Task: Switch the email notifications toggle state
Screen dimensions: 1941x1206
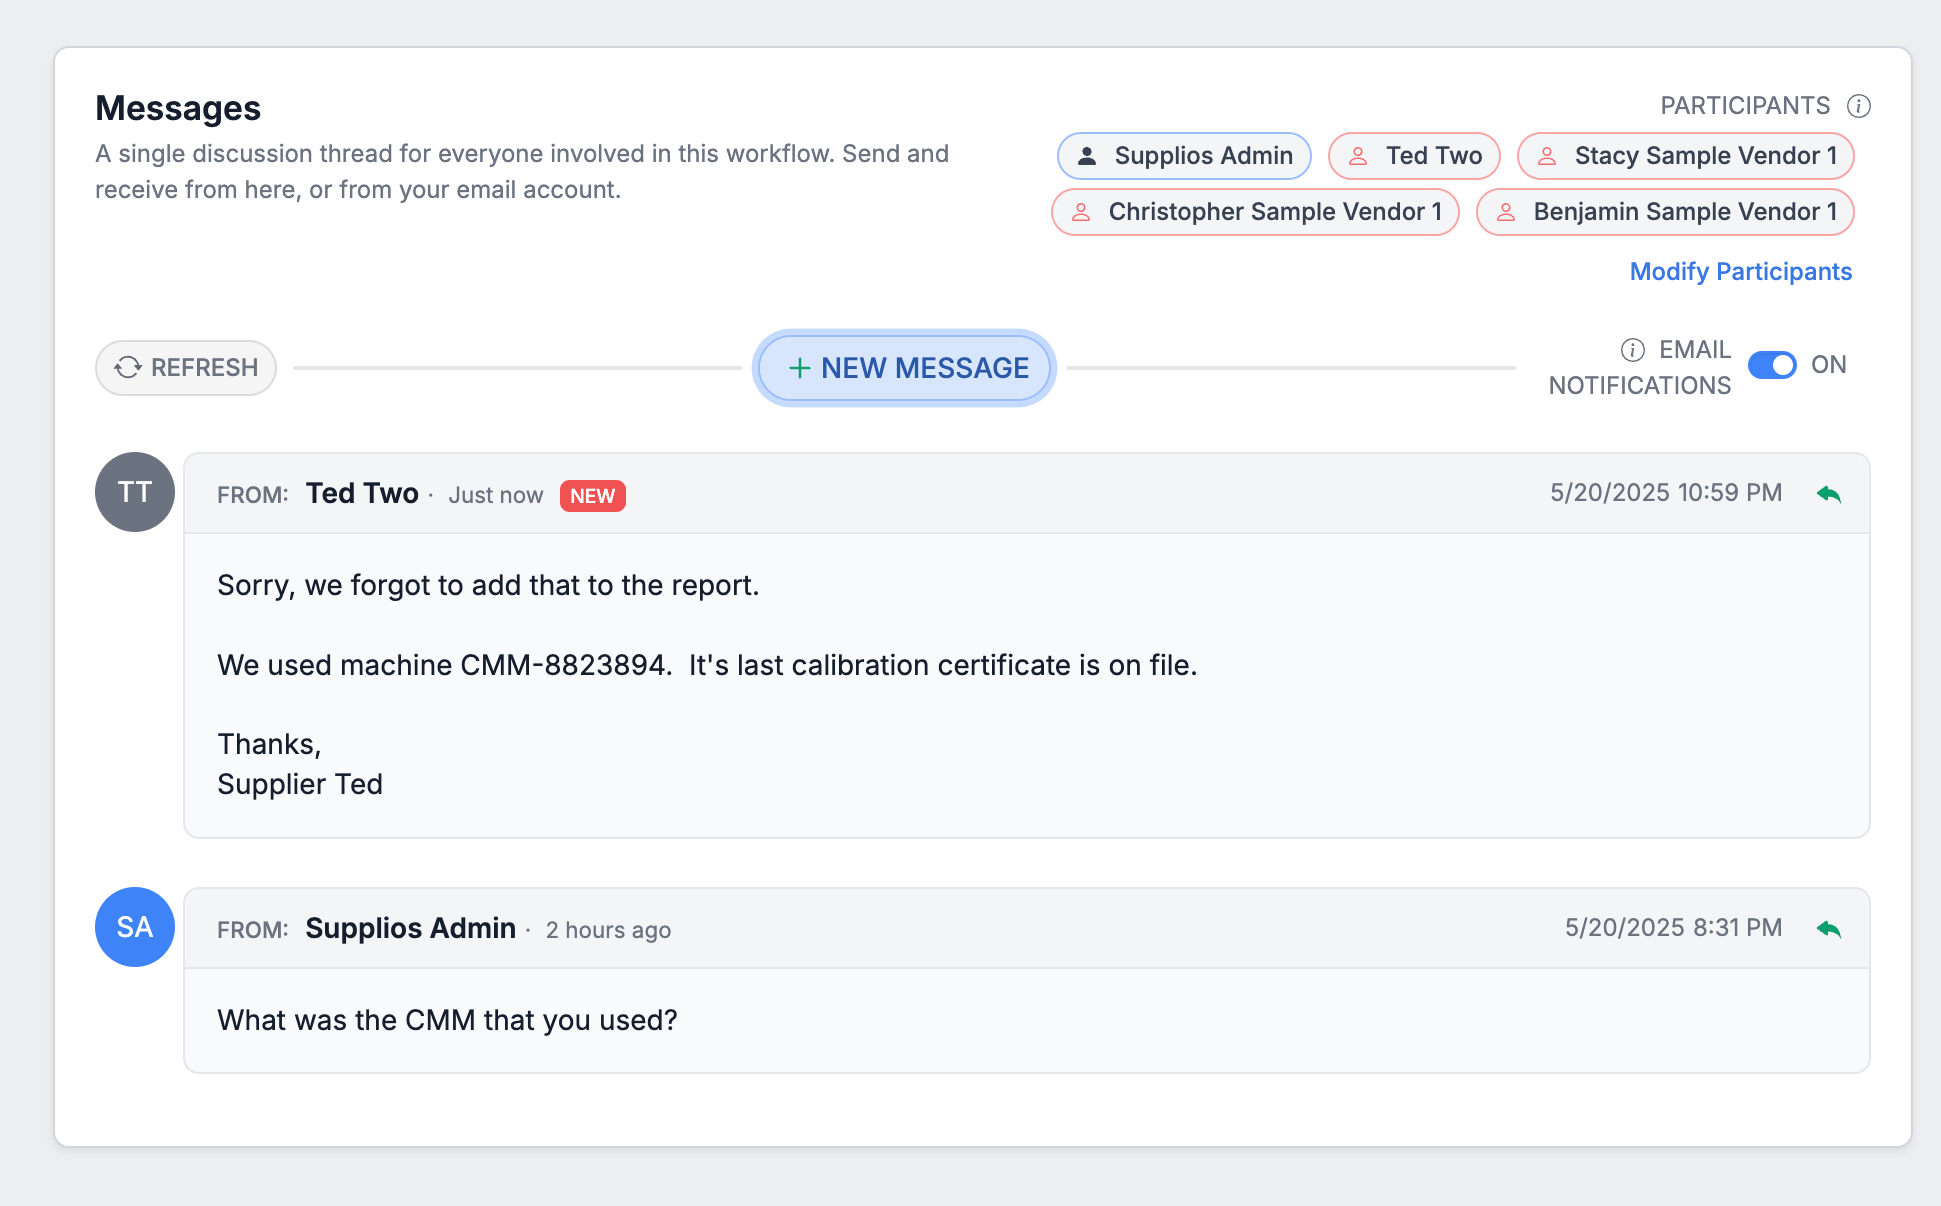Action: (x=1772, y=365)
